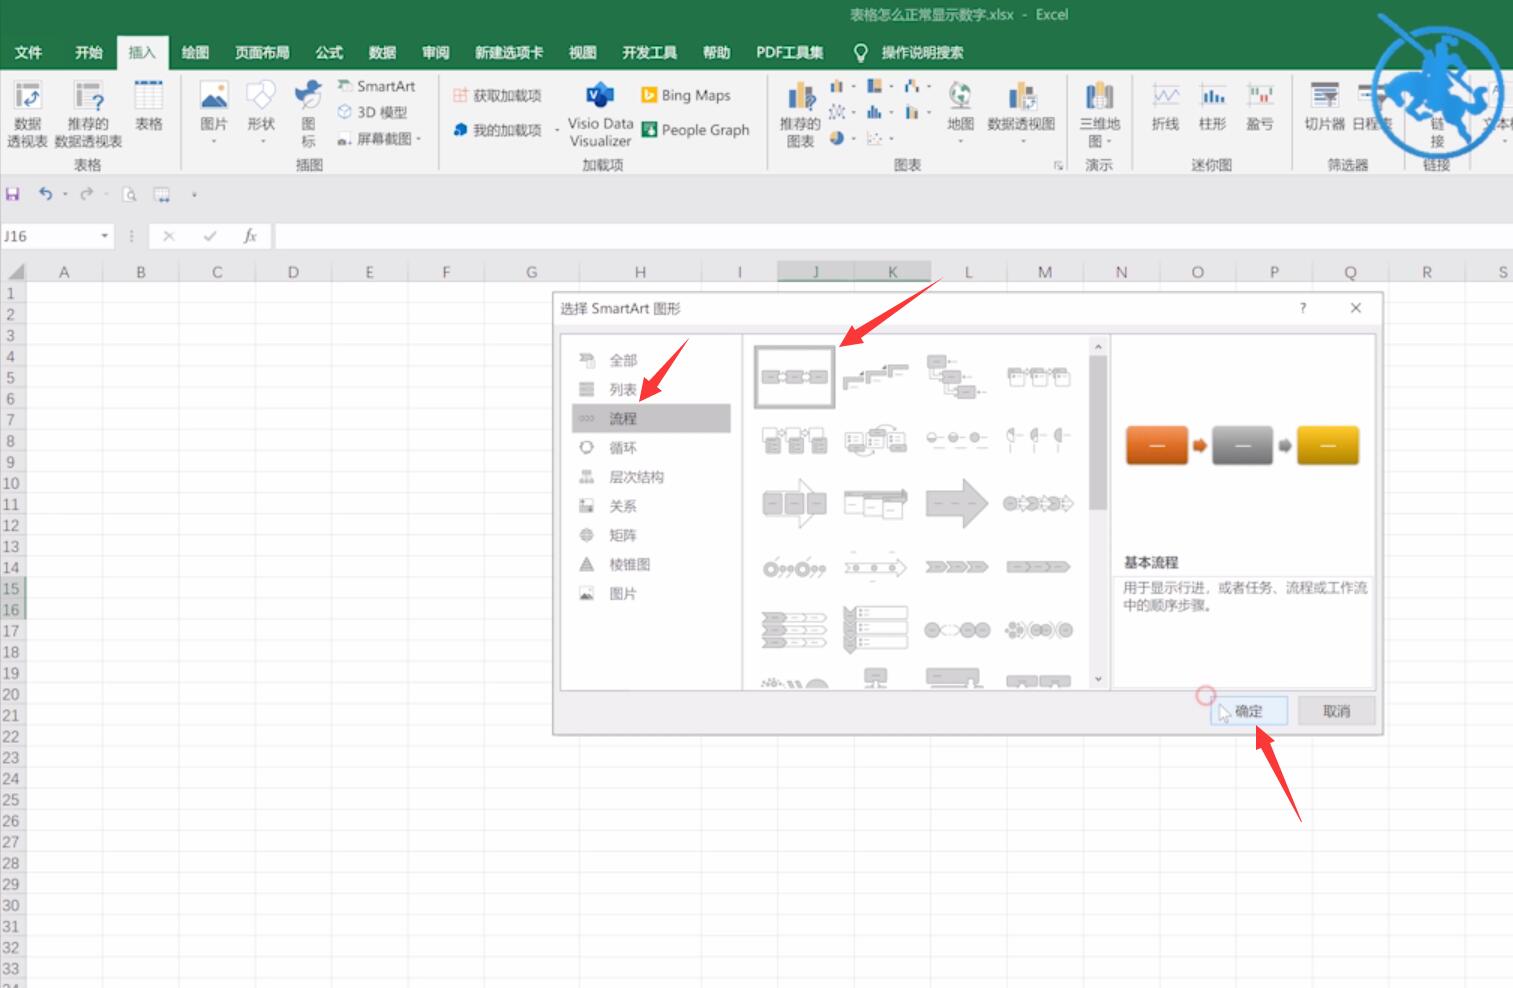This screenshot has width=1513, height=988.
Task: Select row header 25
Action: (x=11, y=800)
